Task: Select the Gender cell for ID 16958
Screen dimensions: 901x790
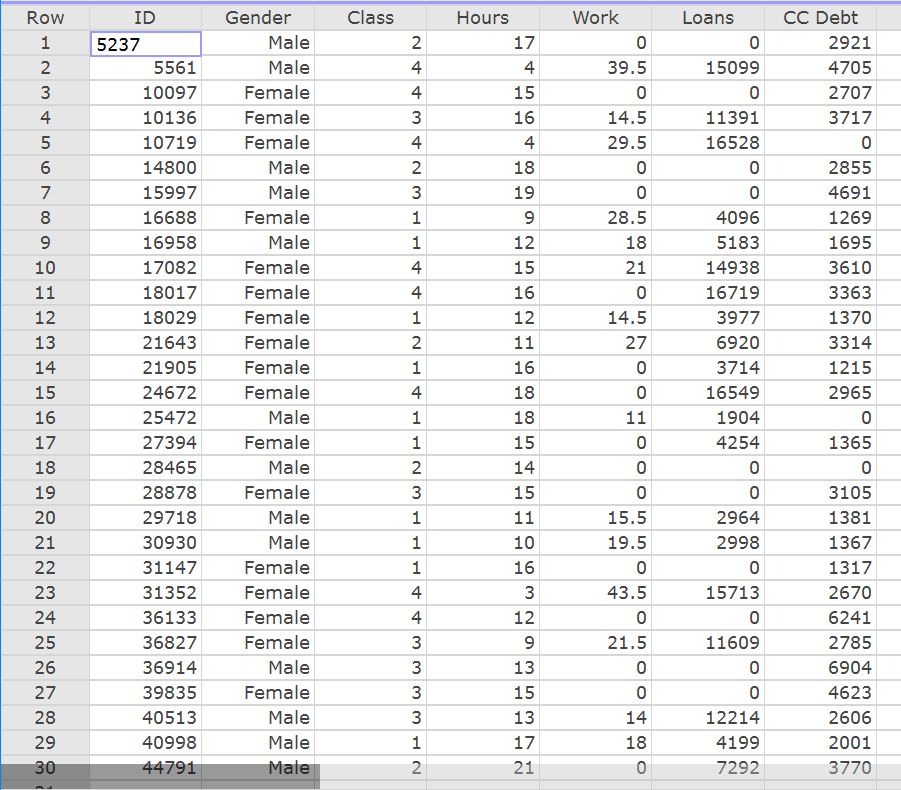Action: pos(258,243)
